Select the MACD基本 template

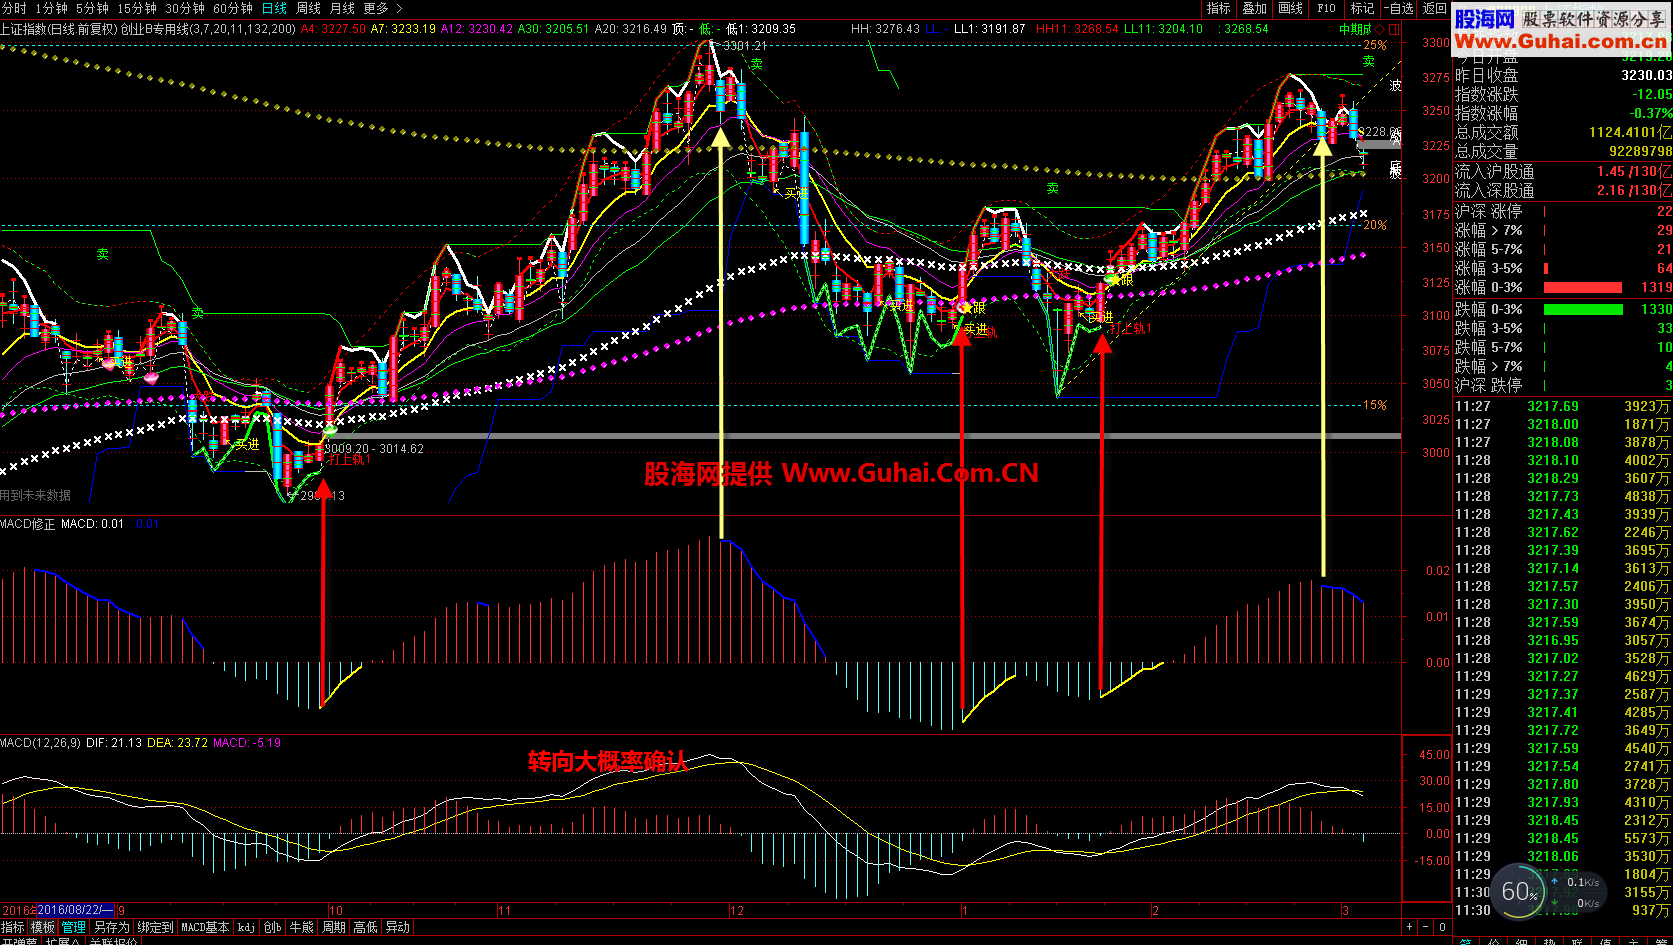pos(205,928)
